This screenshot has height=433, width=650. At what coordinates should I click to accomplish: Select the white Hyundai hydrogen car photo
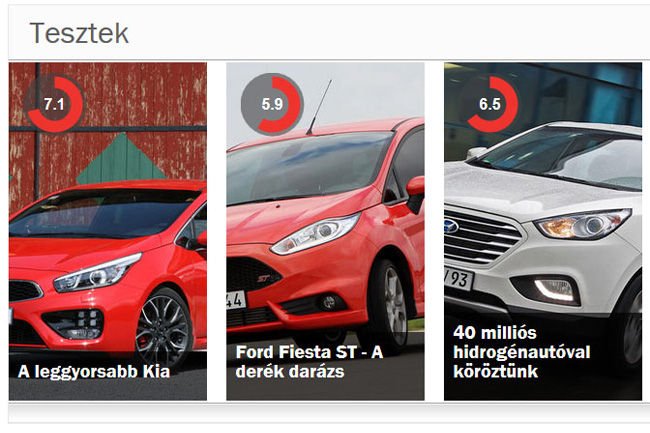pyautogui.click(x=543, y=231)
